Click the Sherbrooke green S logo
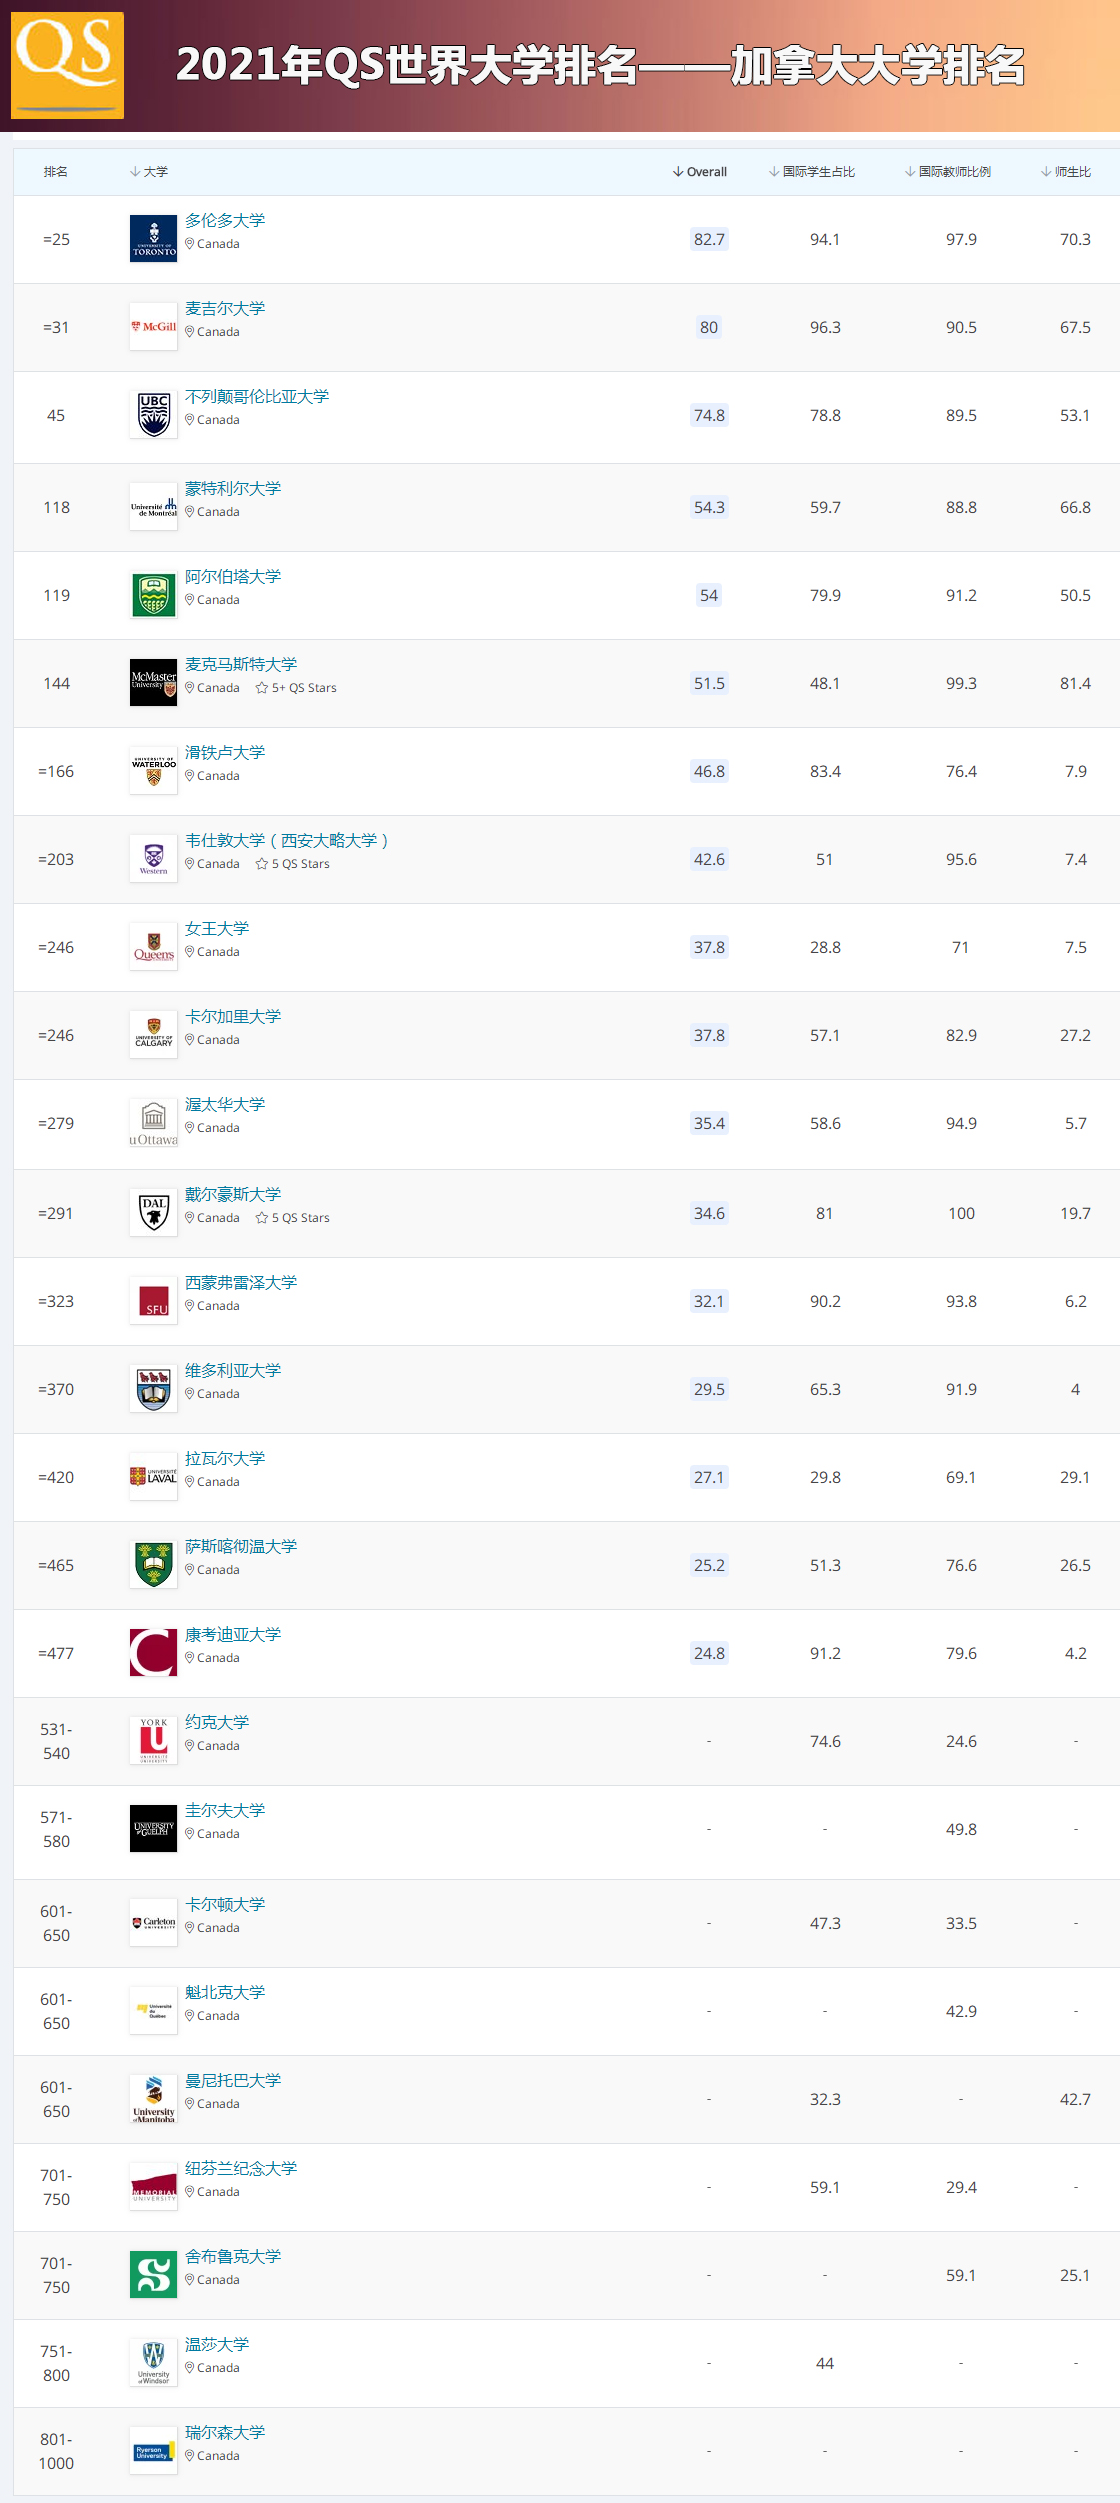The image size is (1120, 2503). click(153, 2275)
